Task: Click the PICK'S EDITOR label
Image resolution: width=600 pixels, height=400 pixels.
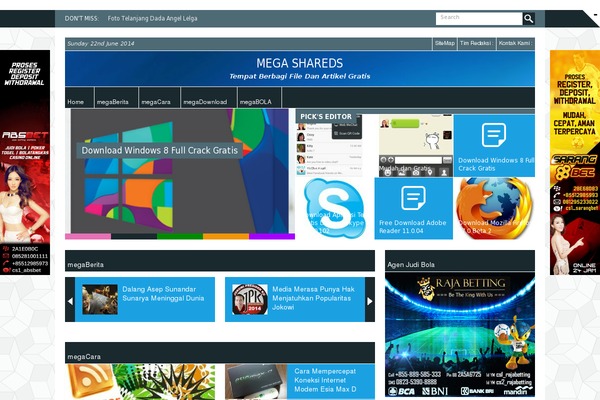Action: (x=326, y=116)
